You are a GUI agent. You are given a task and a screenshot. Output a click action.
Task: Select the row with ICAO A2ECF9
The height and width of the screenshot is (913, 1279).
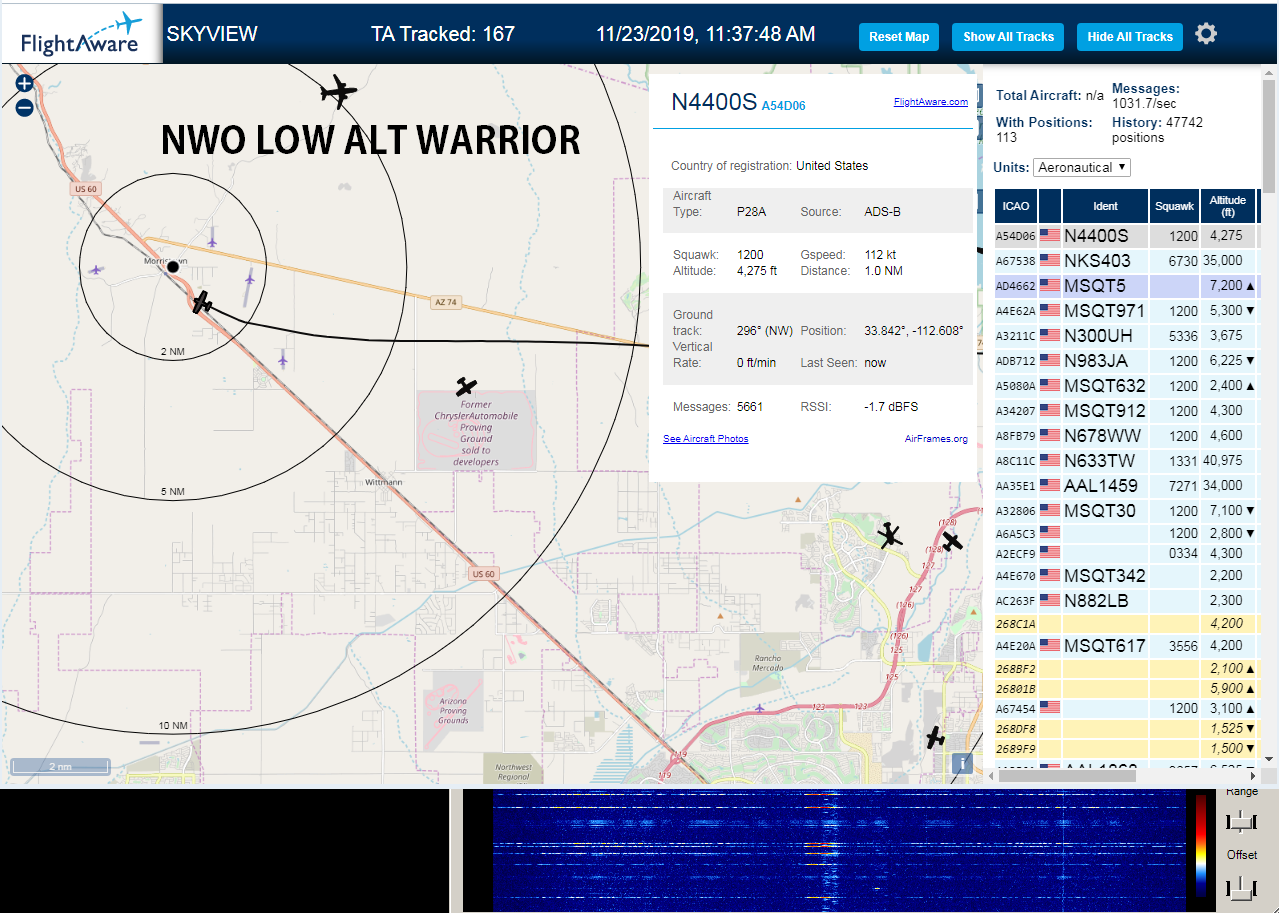[x=1126, y=553]
